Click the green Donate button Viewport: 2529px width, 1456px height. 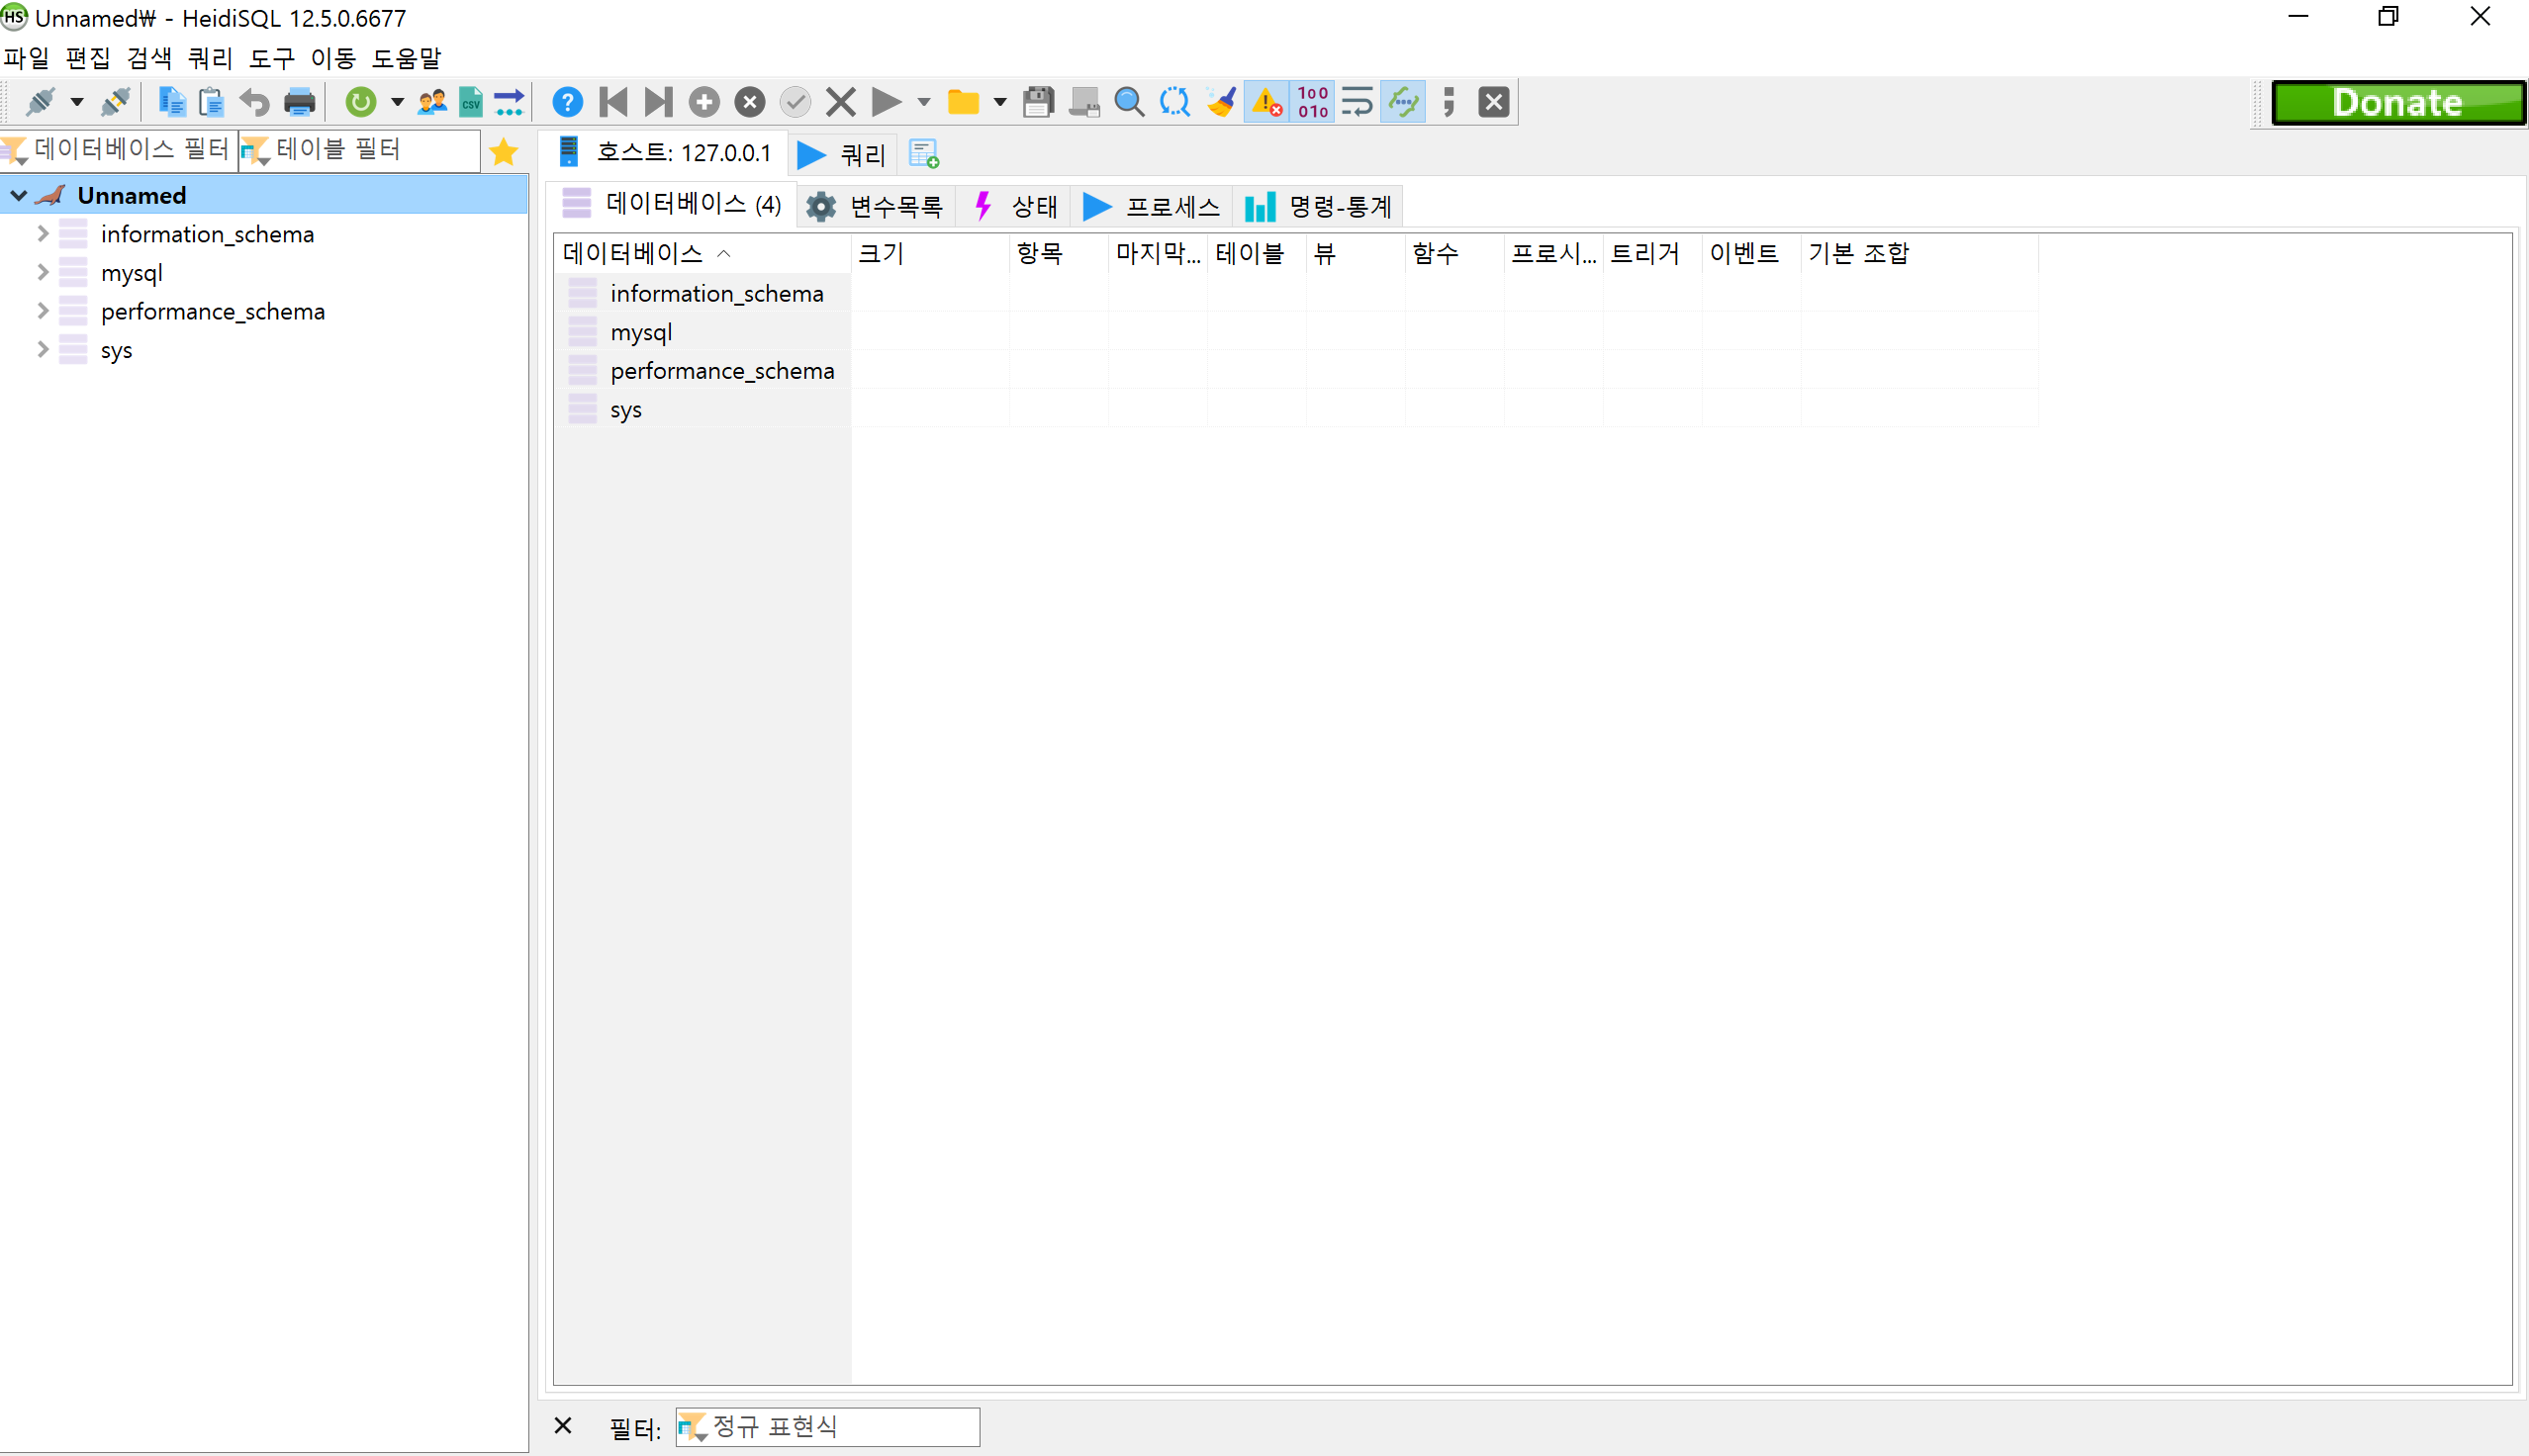[2397, 102]
